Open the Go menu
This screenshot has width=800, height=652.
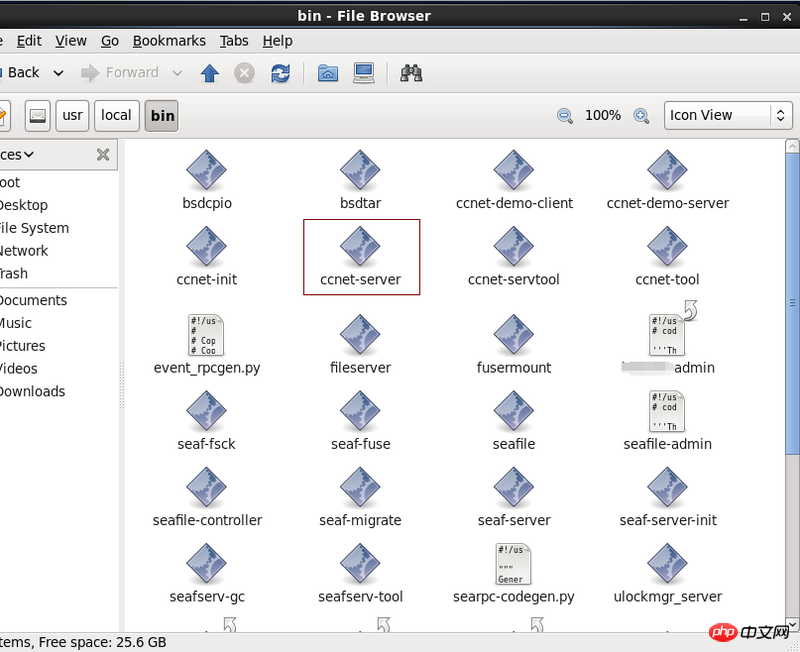point(110,41)
